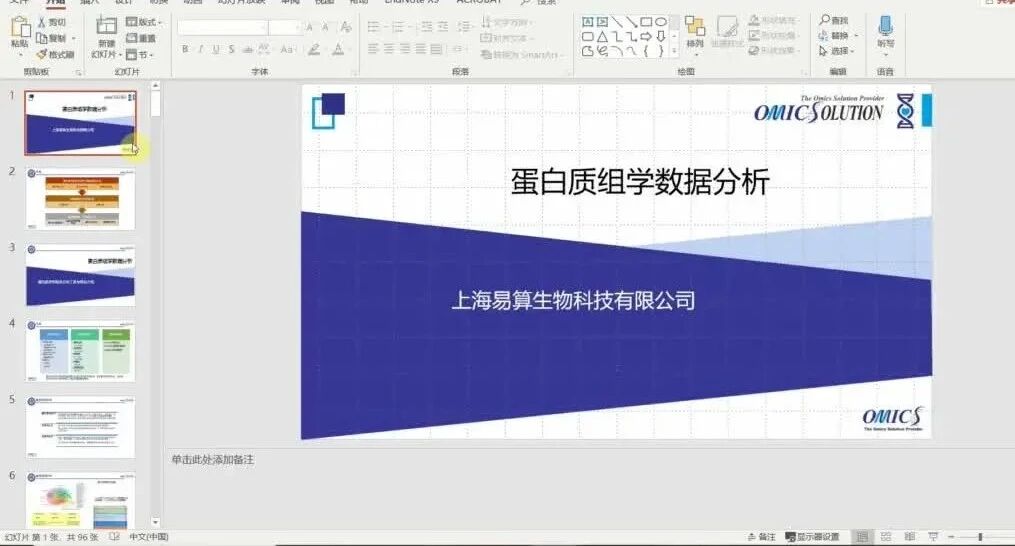Screen dimensions: 1015x546
Task: Toggle Notes (备注) in status bar
Action: tap(761, 537)
